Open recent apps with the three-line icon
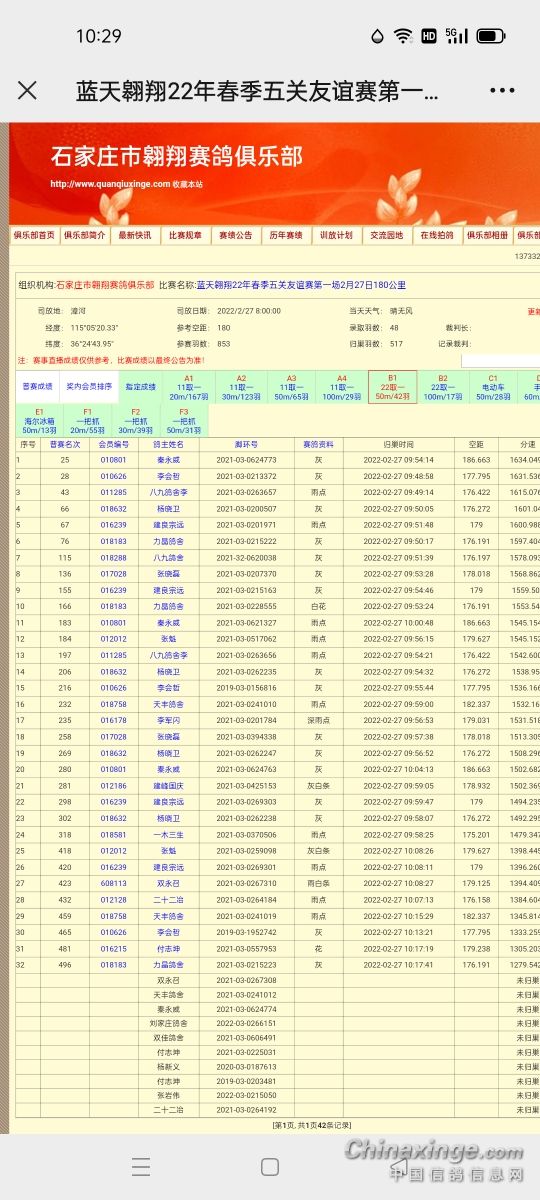The height and width of the screenshot is (1200, 540). (x=141, y=1167)
